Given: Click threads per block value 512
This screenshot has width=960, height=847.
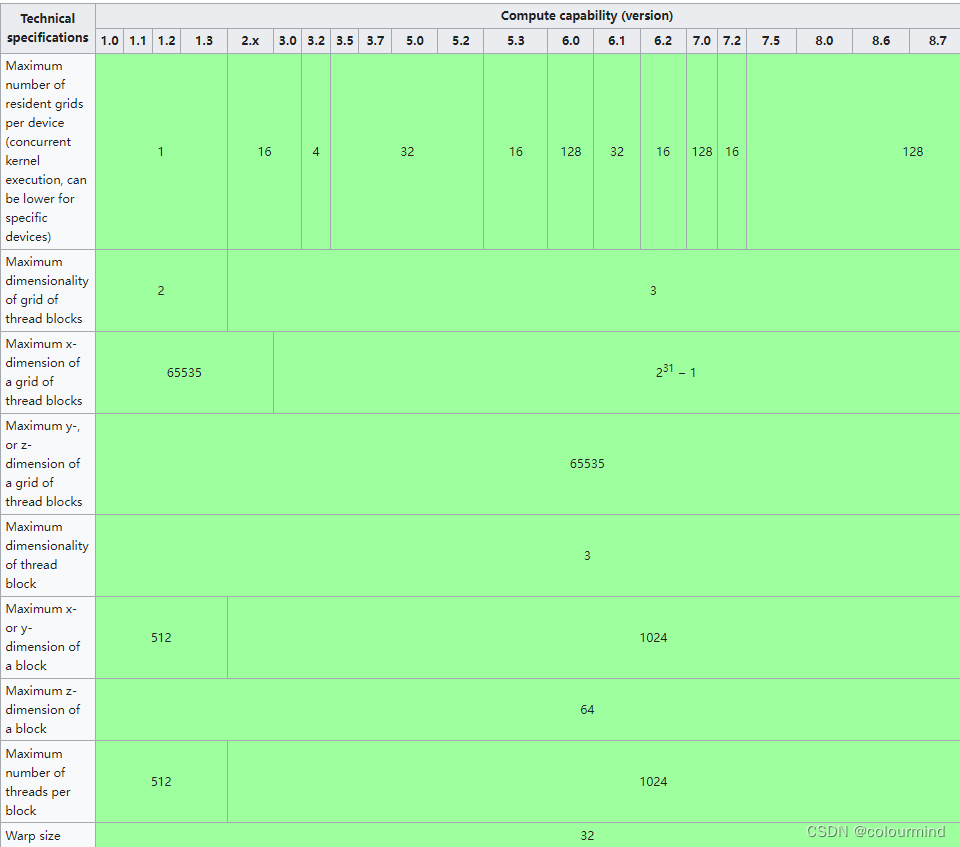Looking at the screenshot, I should pyautogui.click(x=161, y=781).
